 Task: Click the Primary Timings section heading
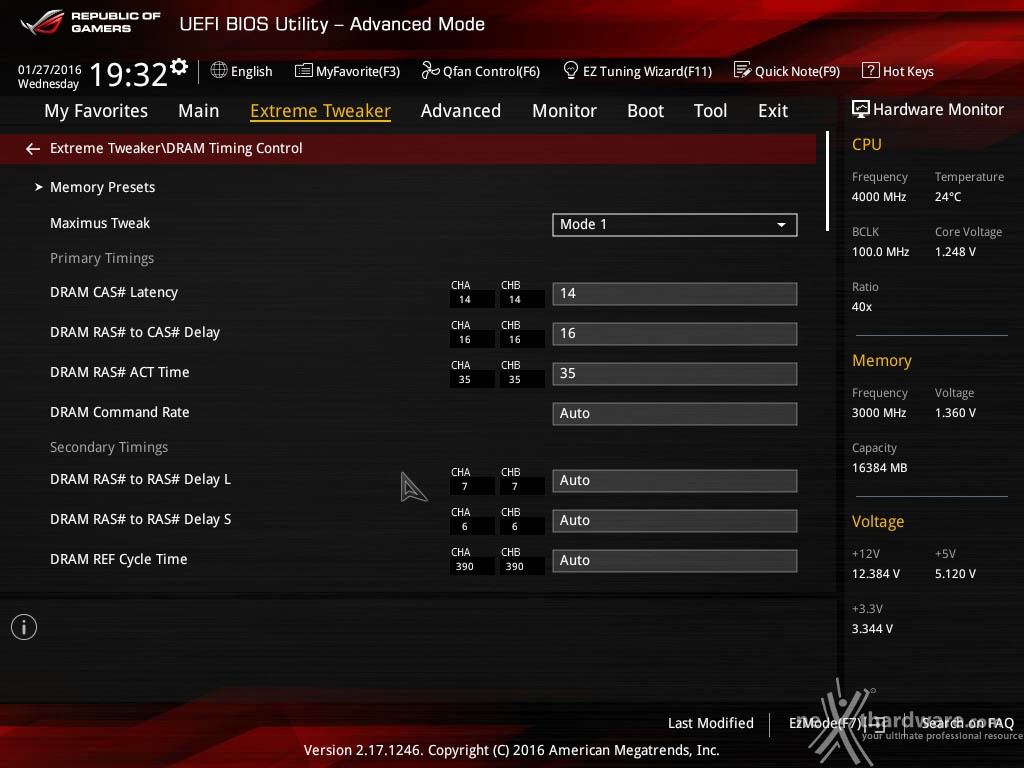(102, 258)
